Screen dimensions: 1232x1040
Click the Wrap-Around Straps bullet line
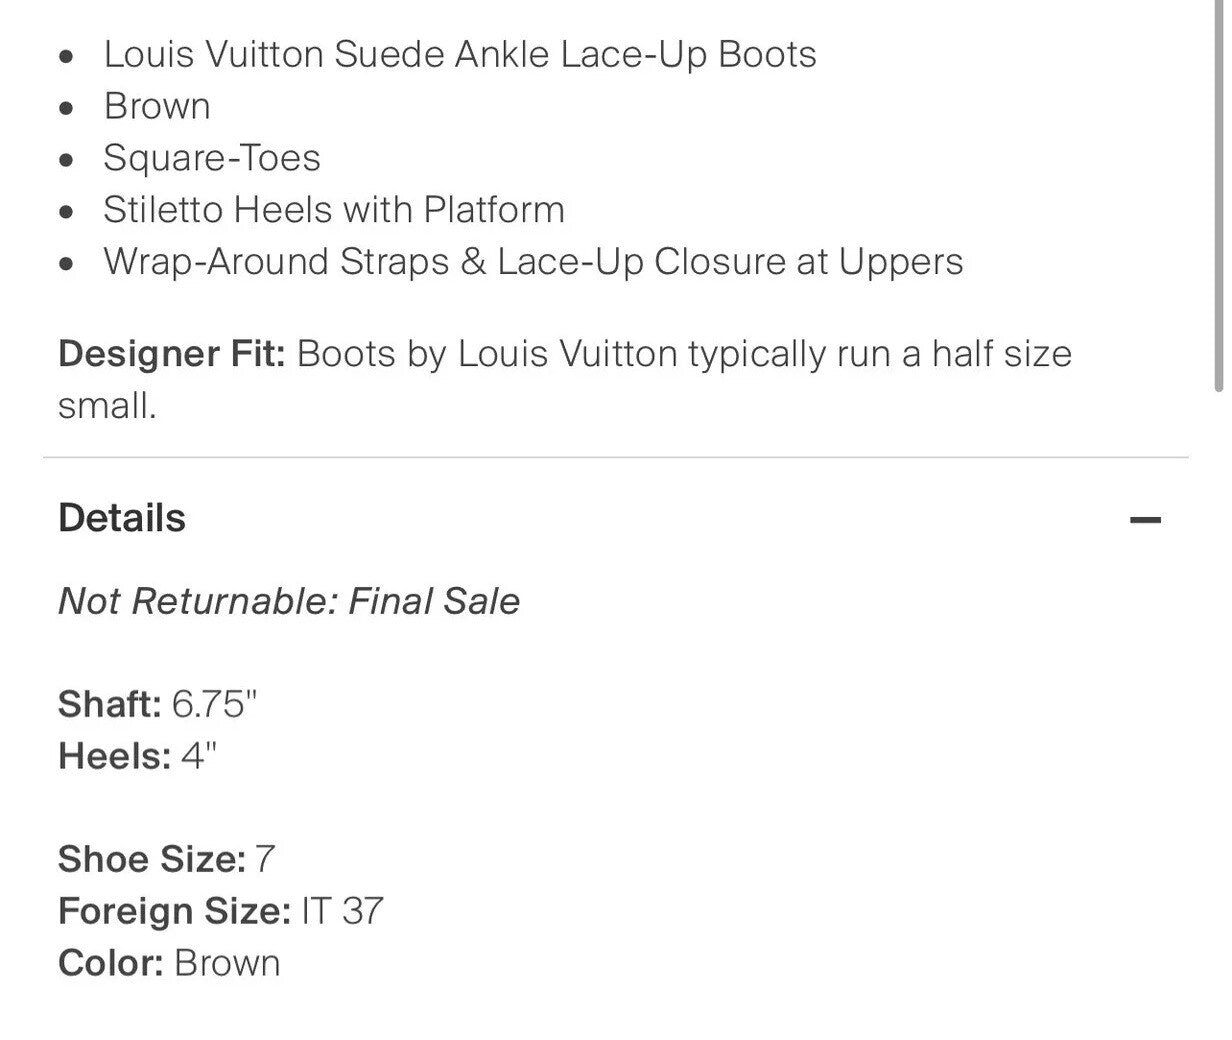[x=533, y=262]
